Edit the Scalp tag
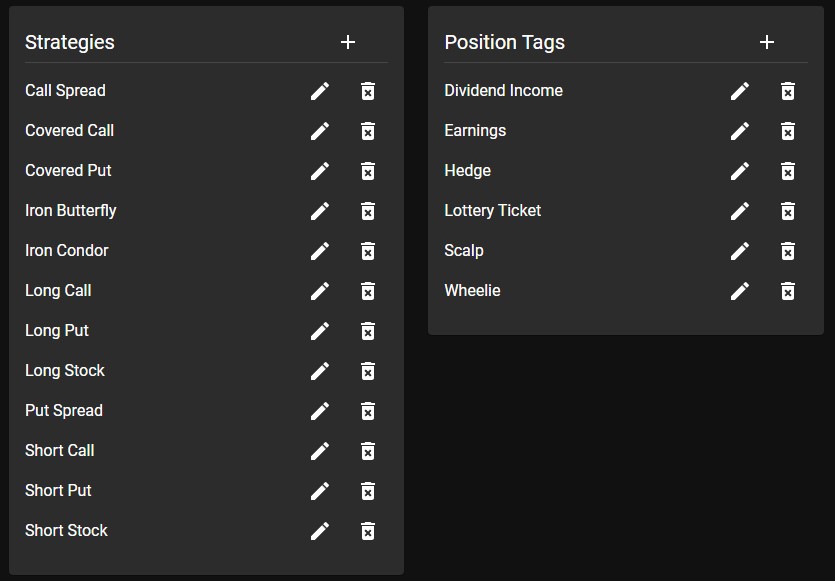 (x=740, y=251)
